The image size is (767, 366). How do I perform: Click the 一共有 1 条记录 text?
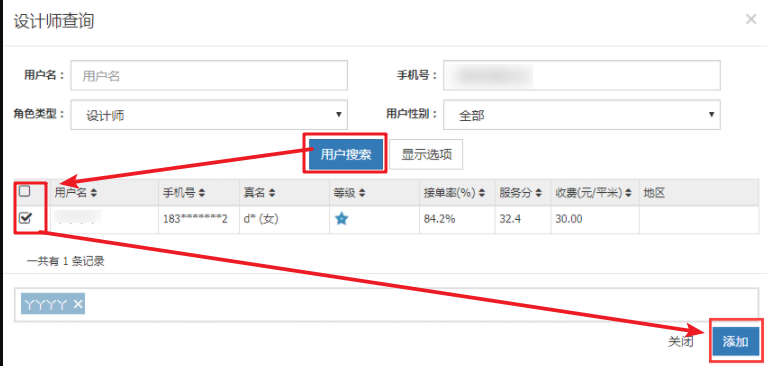tap(66, 261)
